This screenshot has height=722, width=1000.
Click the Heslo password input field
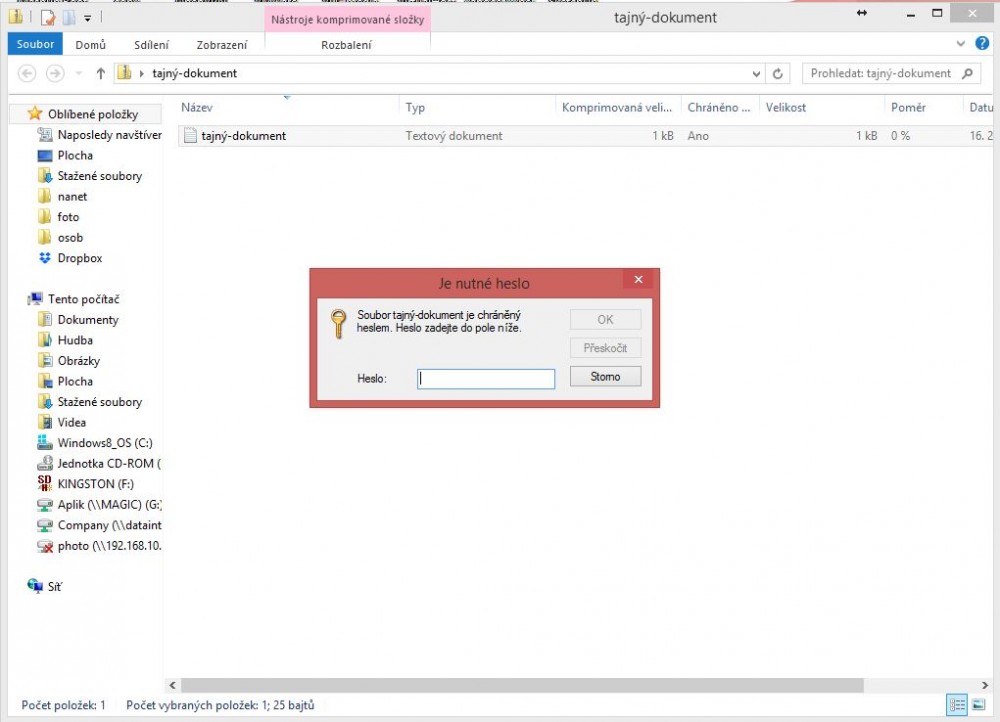click(x=486, y=379)
